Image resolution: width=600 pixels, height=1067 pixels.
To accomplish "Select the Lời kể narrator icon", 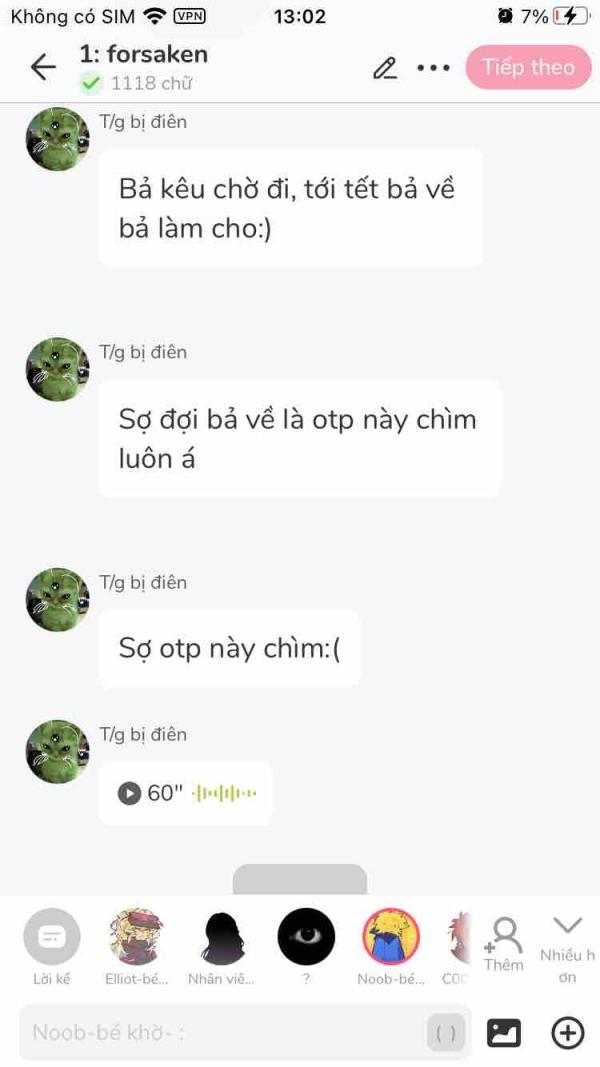I will point(52,937).
